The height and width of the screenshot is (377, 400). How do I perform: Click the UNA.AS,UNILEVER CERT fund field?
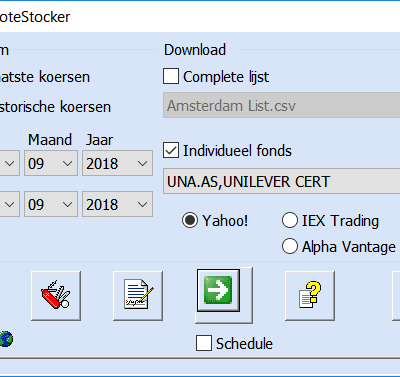(282, 181)
